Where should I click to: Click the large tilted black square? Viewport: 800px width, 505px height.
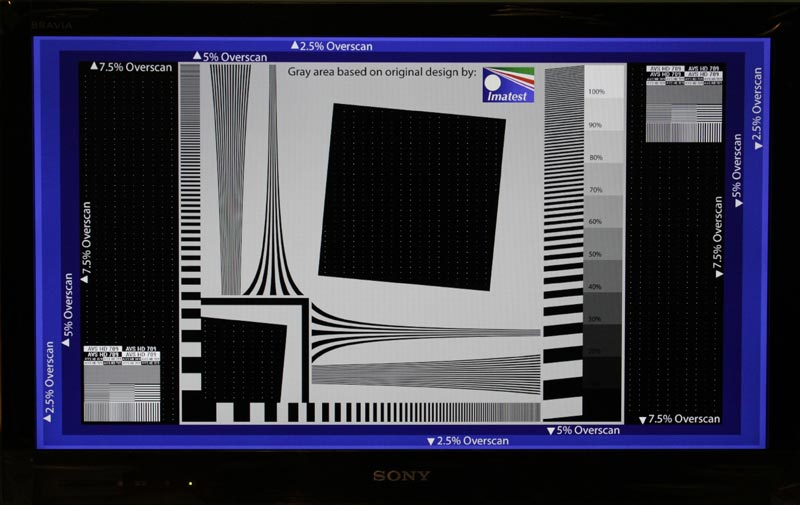click(x=414, y=195)
